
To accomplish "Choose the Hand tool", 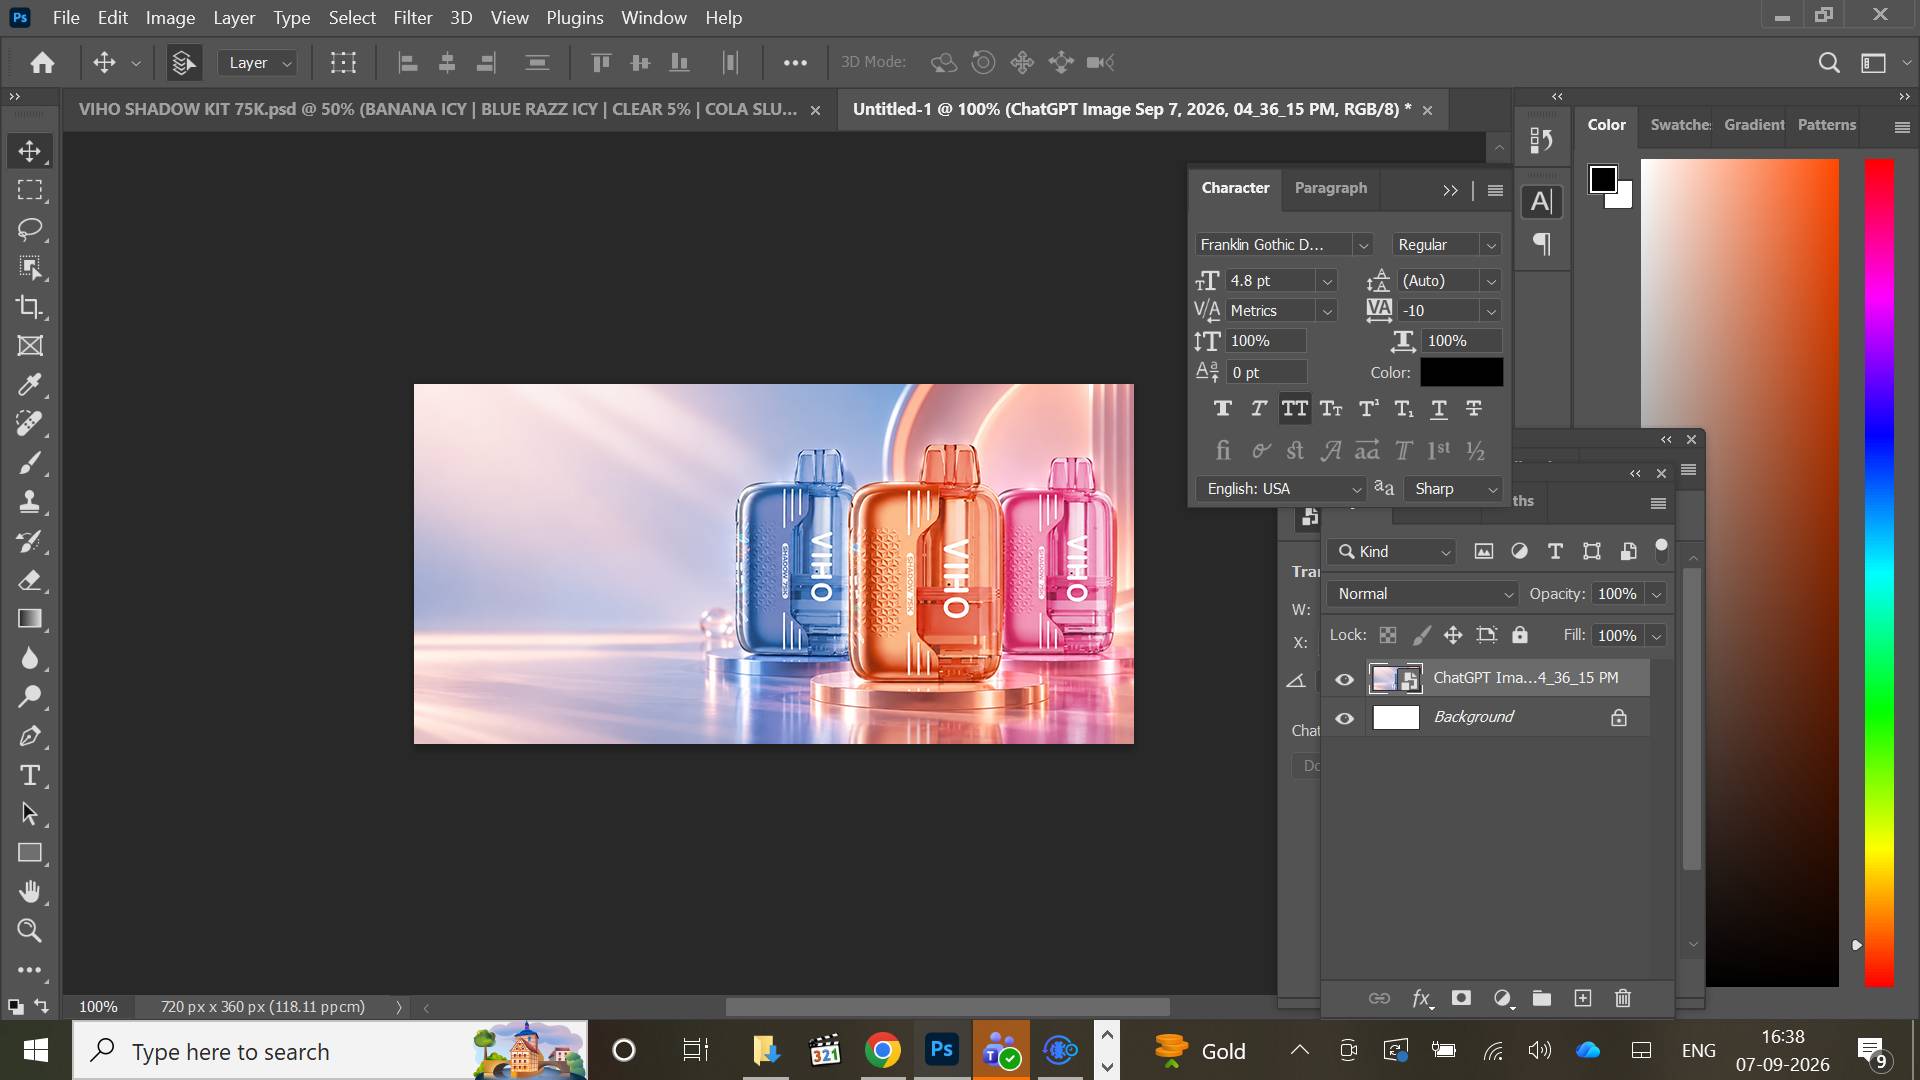I will [x=30, y=892].
